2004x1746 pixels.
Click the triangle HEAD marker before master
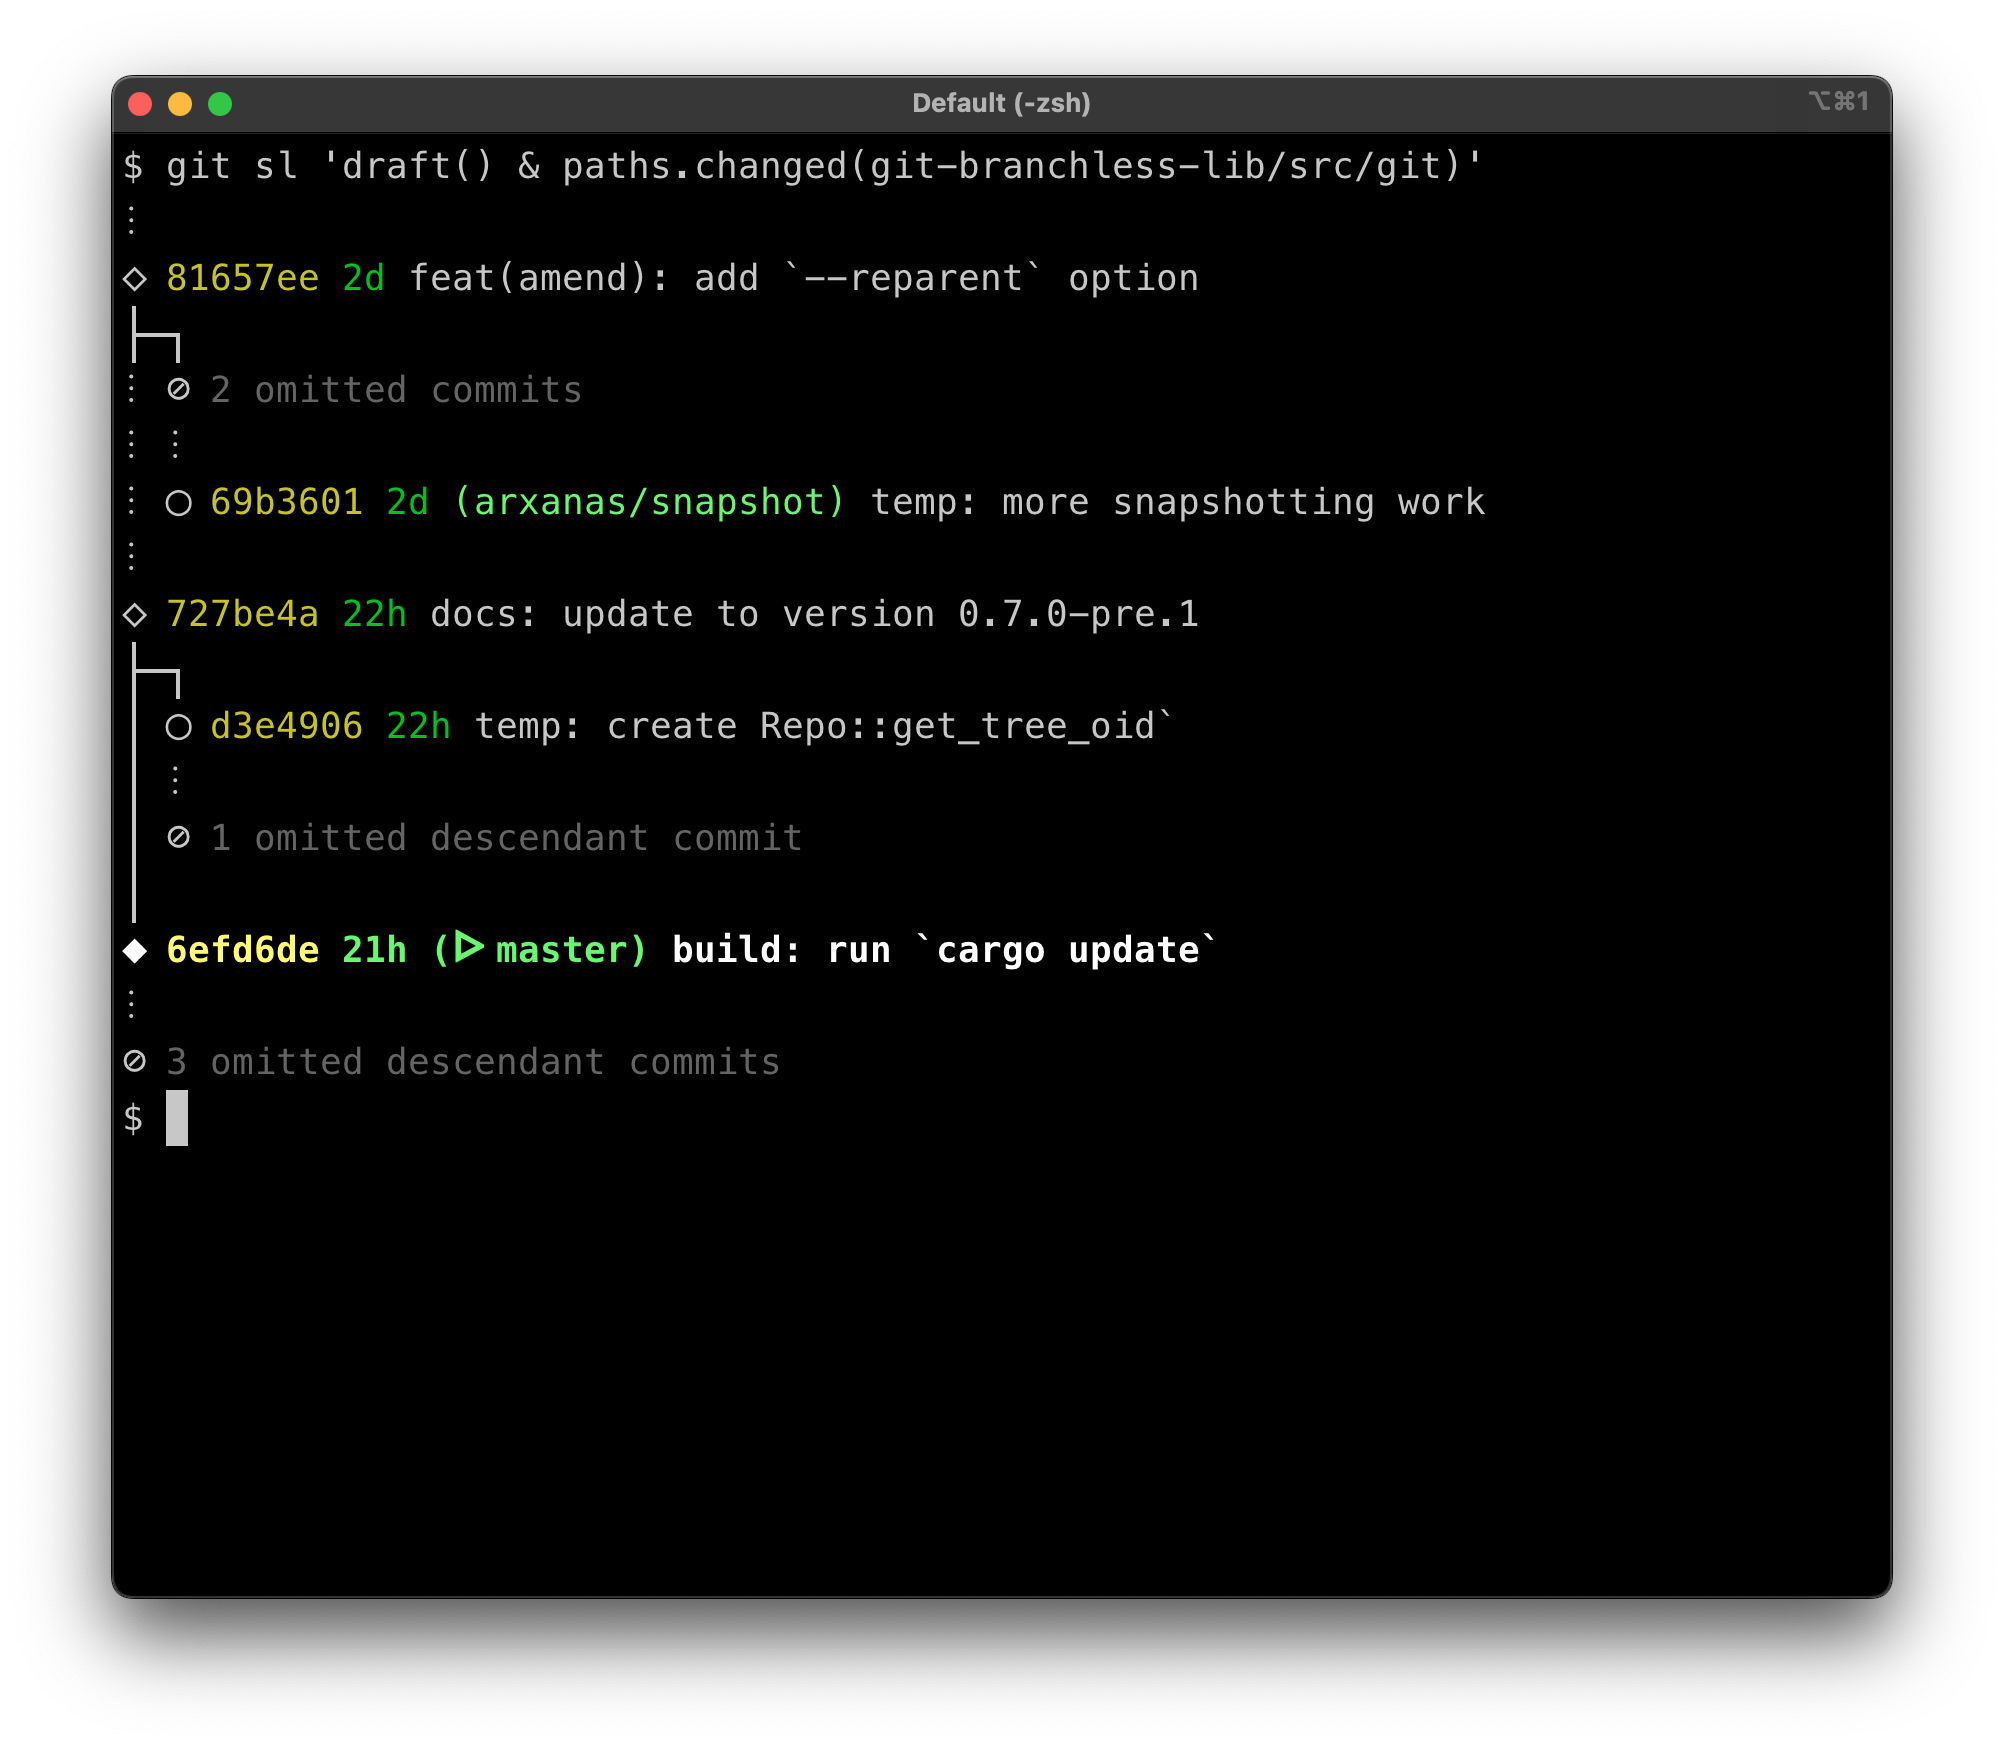tap(469, 947)
